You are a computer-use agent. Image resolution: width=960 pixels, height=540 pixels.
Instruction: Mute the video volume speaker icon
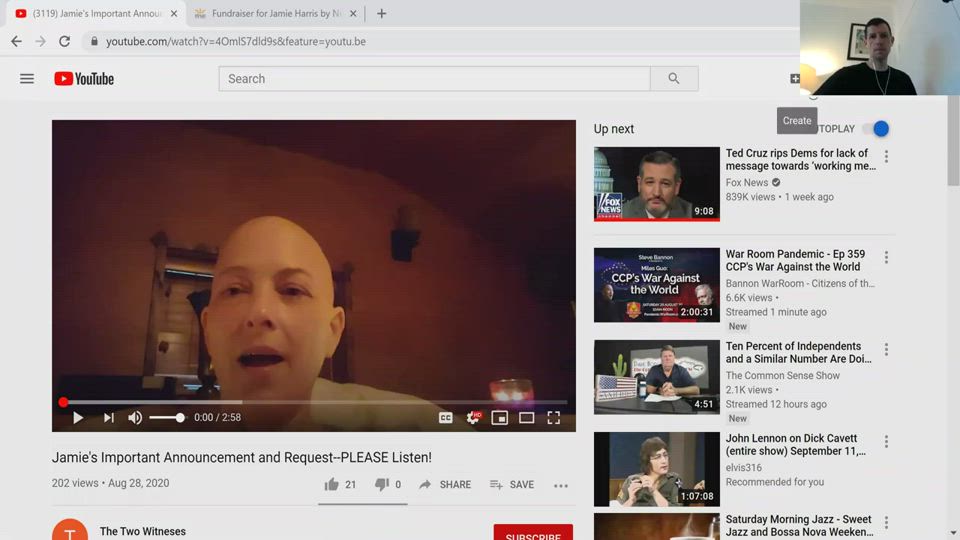tap(135, 418)
